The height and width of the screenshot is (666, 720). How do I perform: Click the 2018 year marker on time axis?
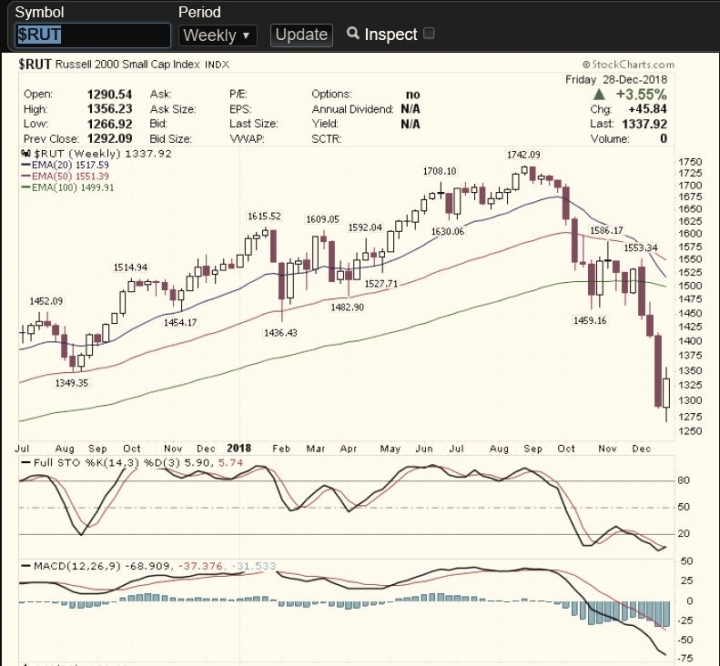[239, 449]
